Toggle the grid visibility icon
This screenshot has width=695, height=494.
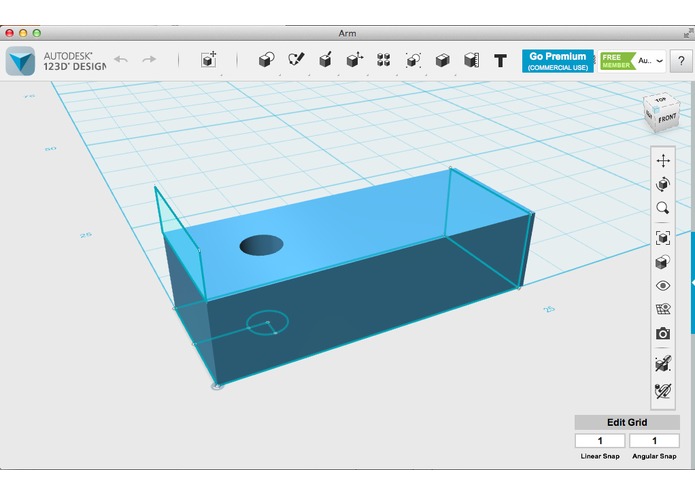tap(663, 309)
